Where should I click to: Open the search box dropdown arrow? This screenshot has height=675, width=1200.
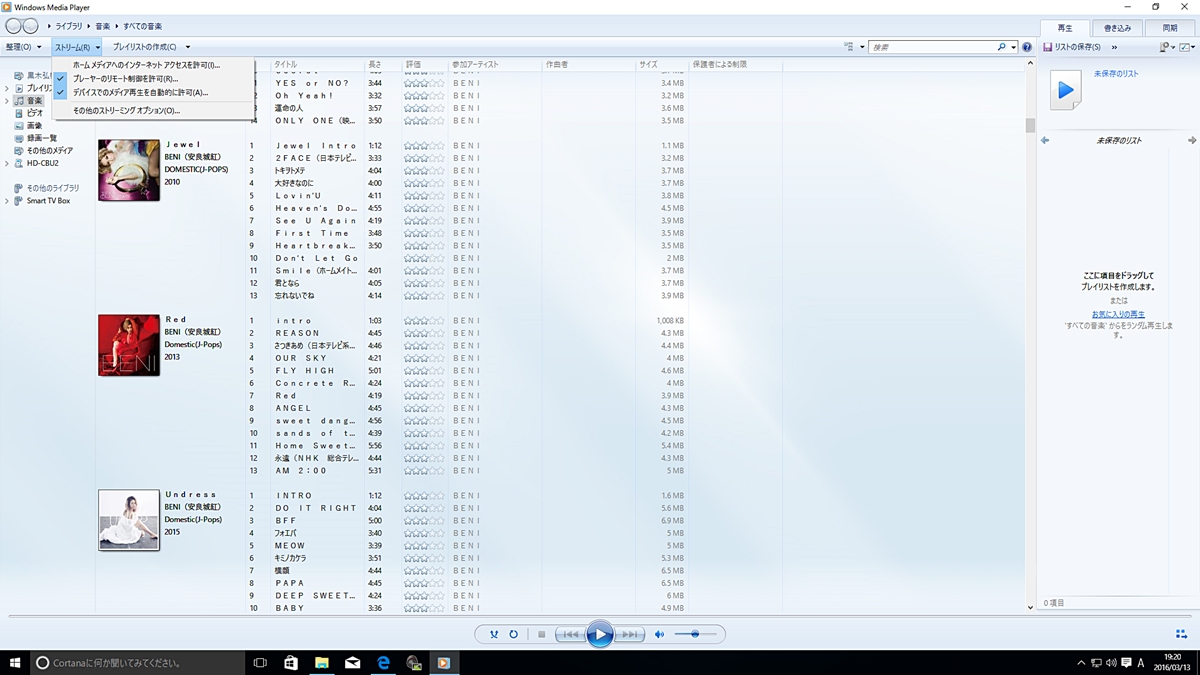tap(1013, 47)
